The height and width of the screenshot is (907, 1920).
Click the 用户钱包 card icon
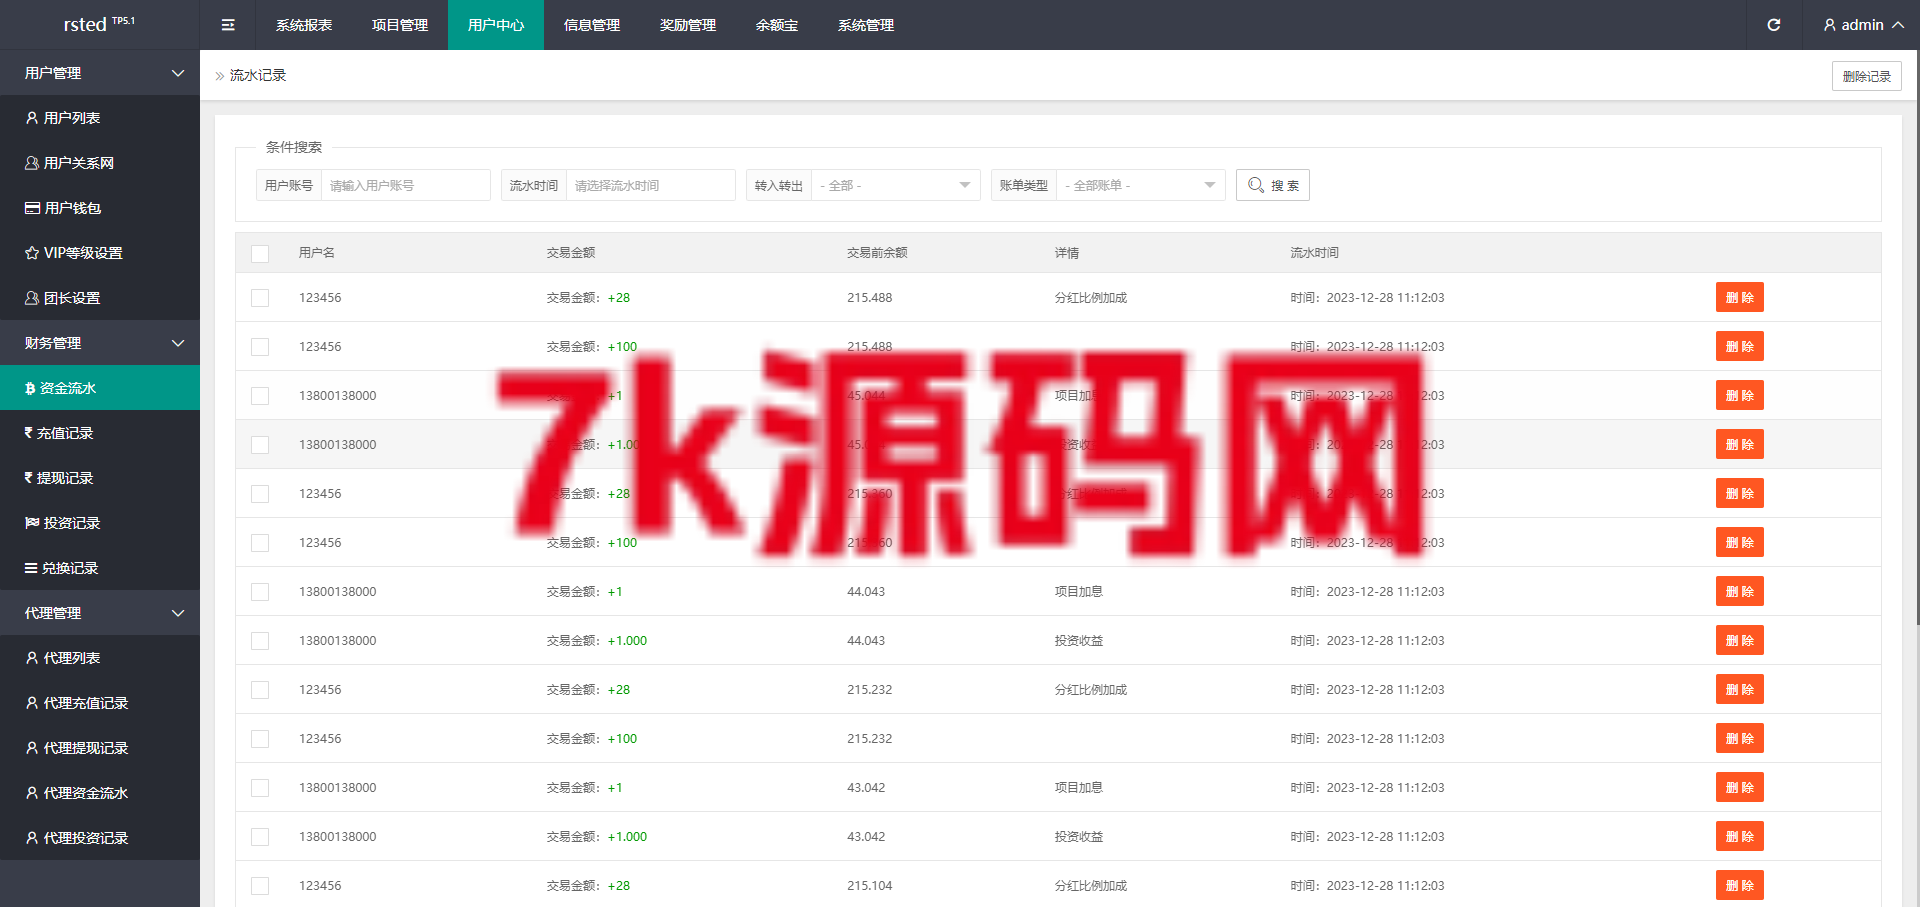tap(32, 208)
